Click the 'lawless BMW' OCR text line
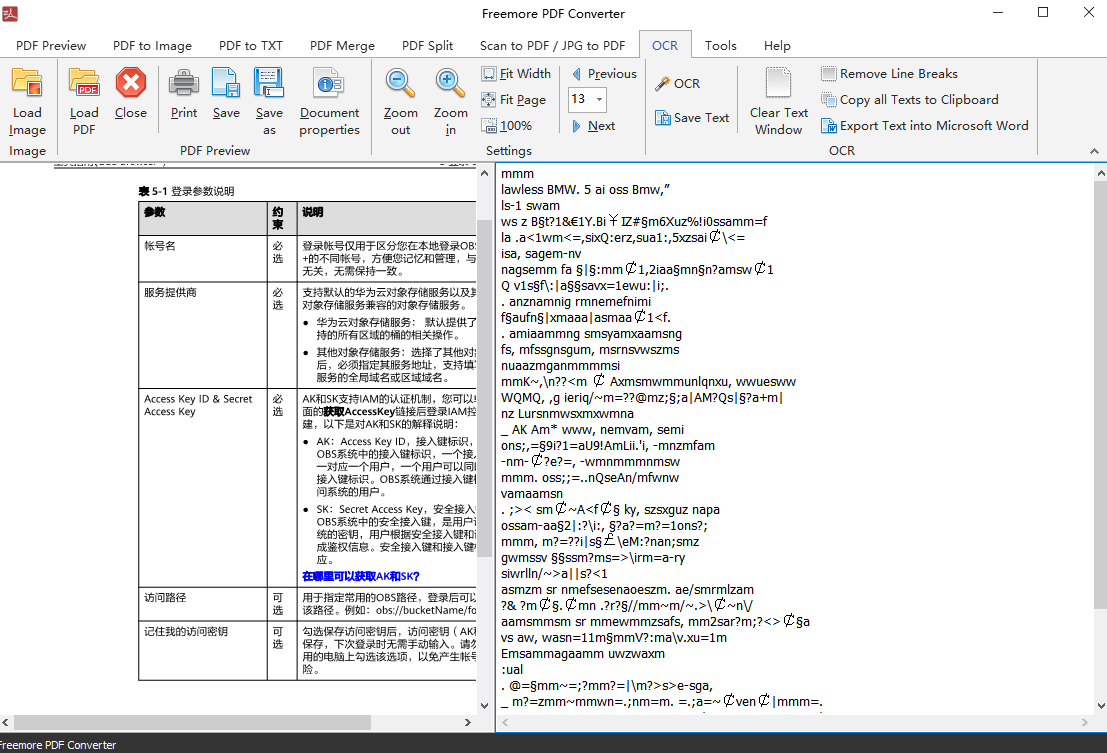The image size is (1107, 753). (x=585, y=189)
